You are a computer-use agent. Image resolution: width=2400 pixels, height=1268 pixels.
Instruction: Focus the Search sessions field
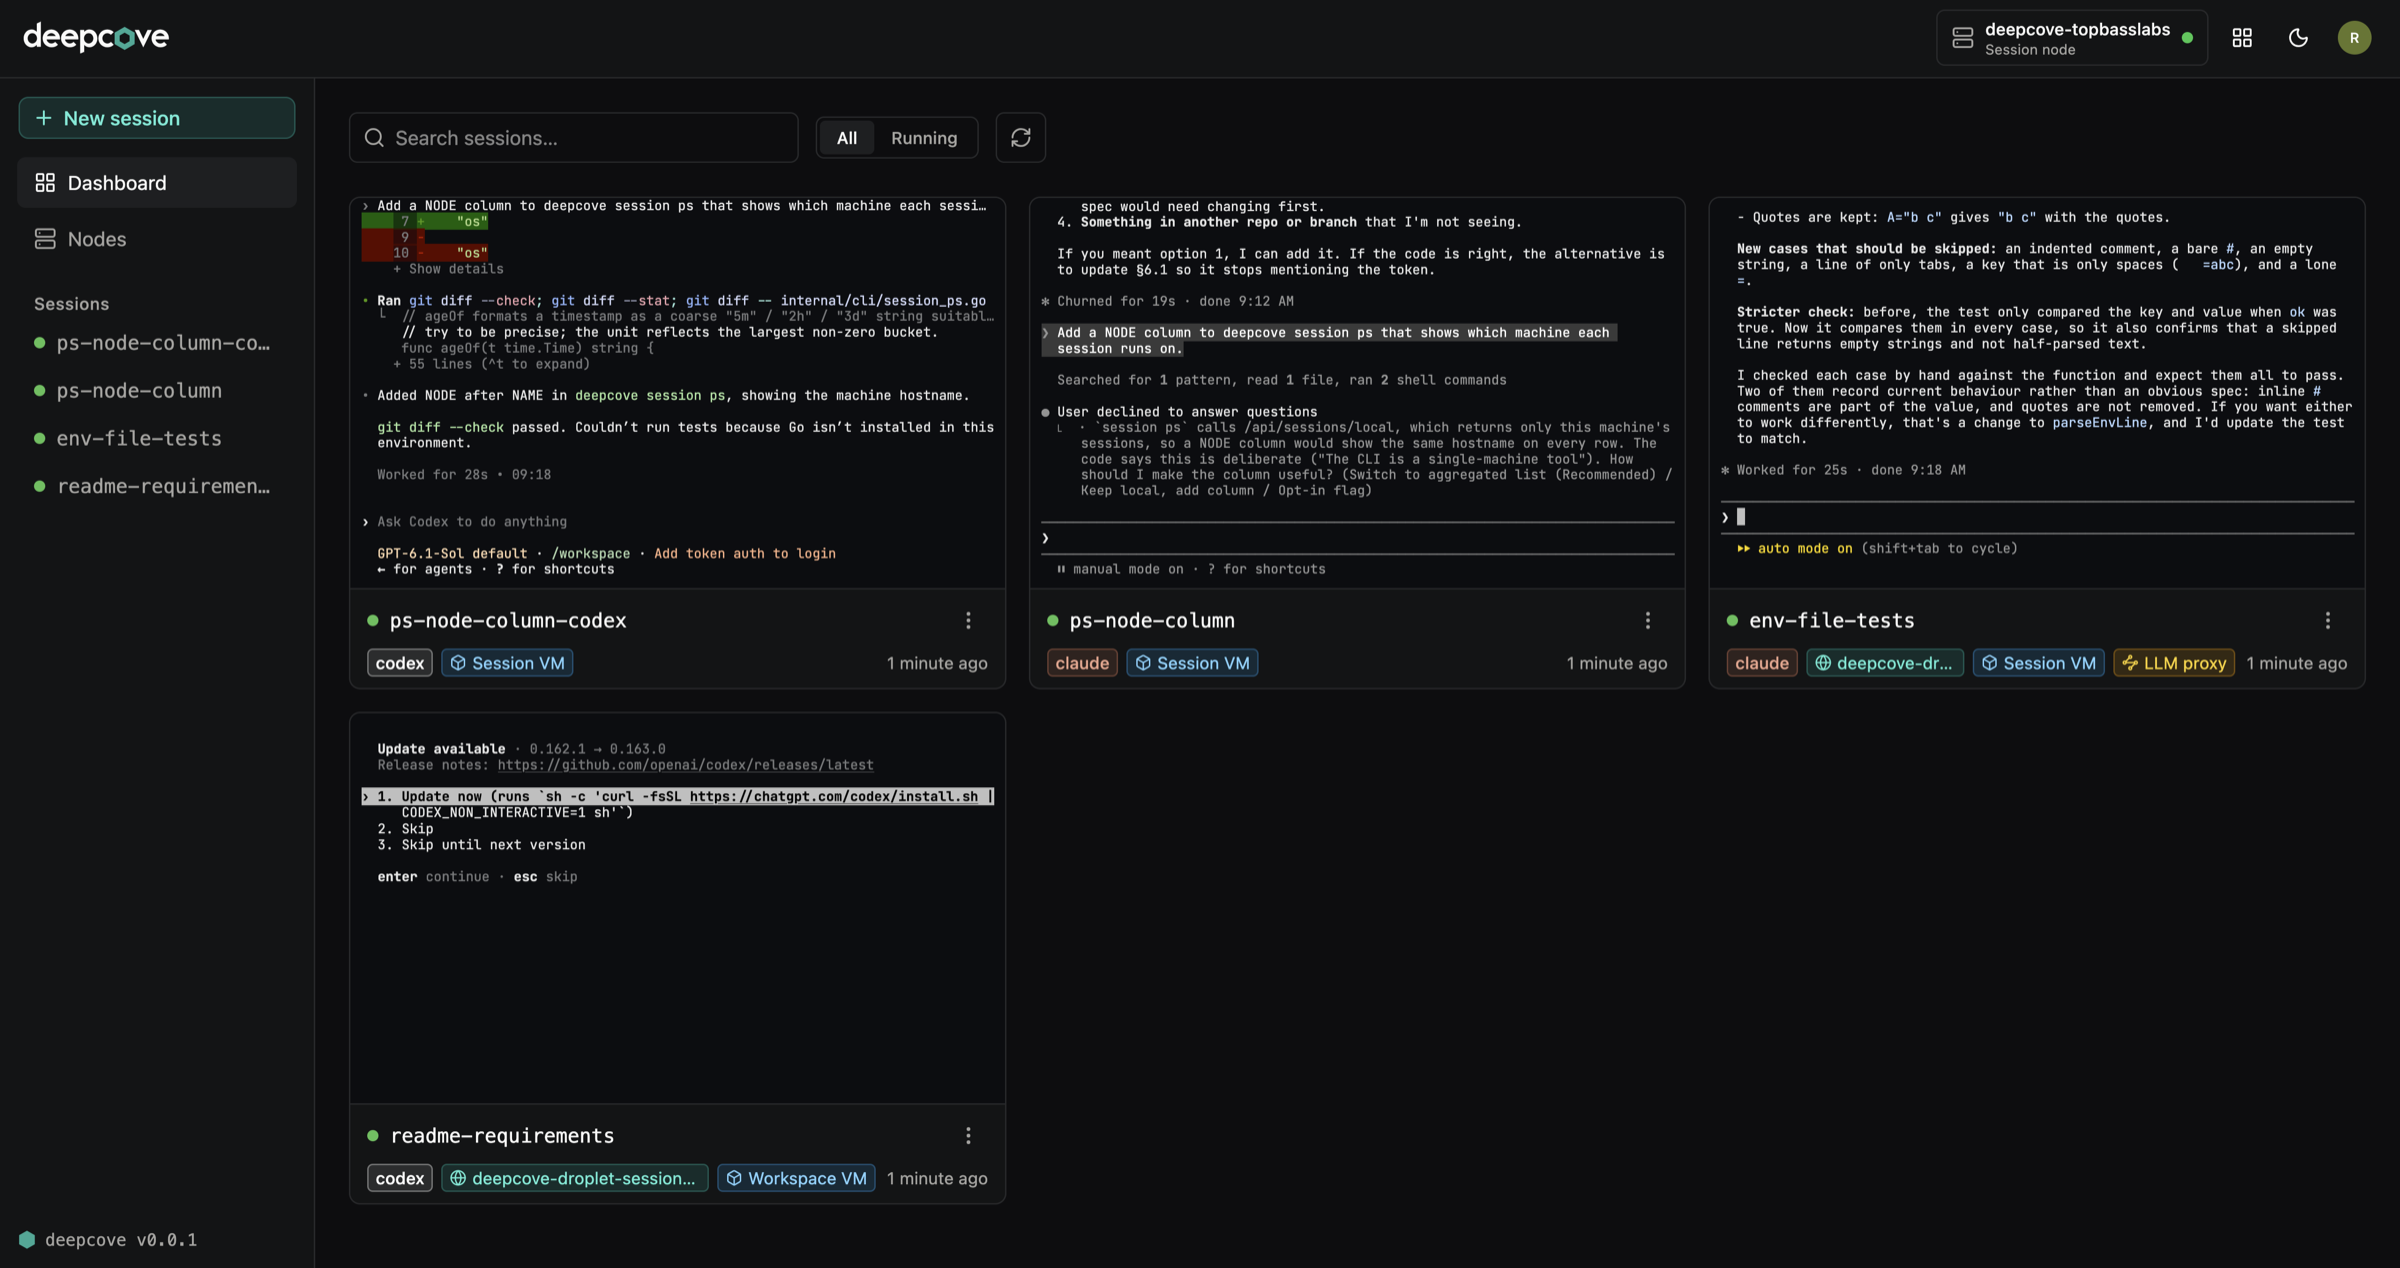(x=573, y=137)
